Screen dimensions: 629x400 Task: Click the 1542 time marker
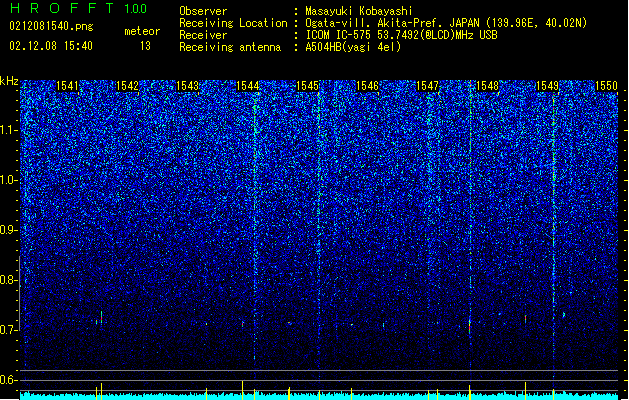[127, 86]
